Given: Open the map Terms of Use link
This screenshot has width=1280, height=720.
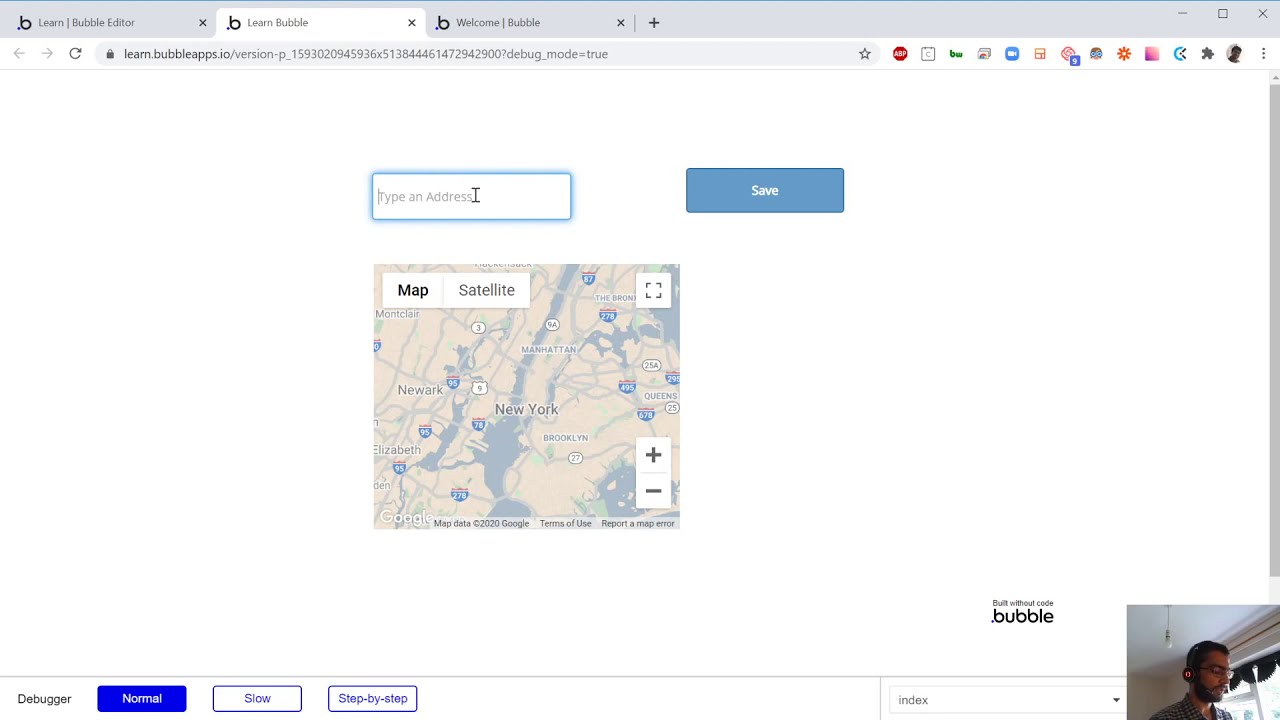Looking at the screenshot, I should pyautogui.click(x=566, y=523).
